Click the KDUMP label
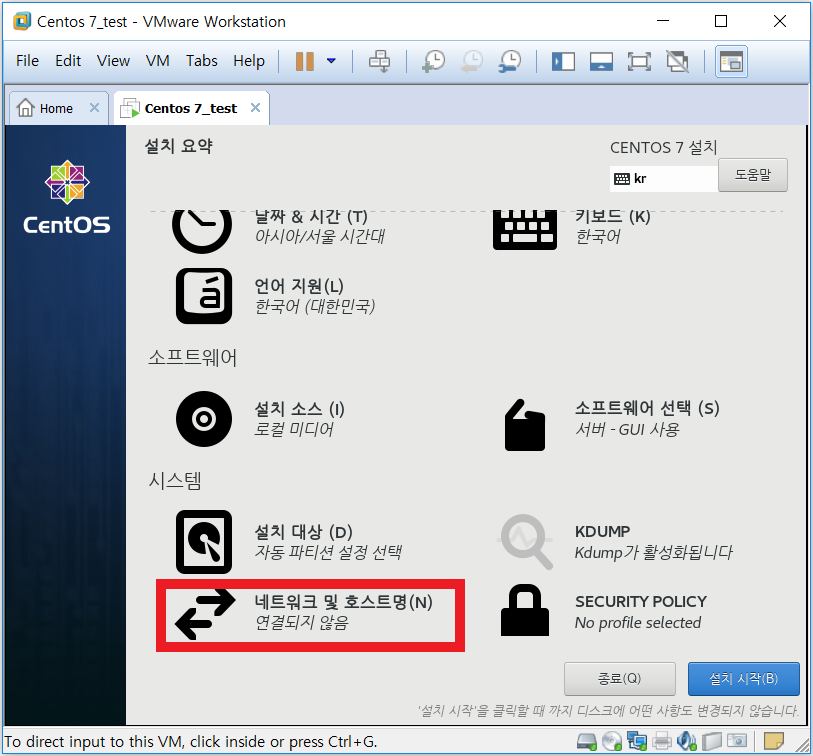This screenshot has height=756, width=813. [602, 531]
